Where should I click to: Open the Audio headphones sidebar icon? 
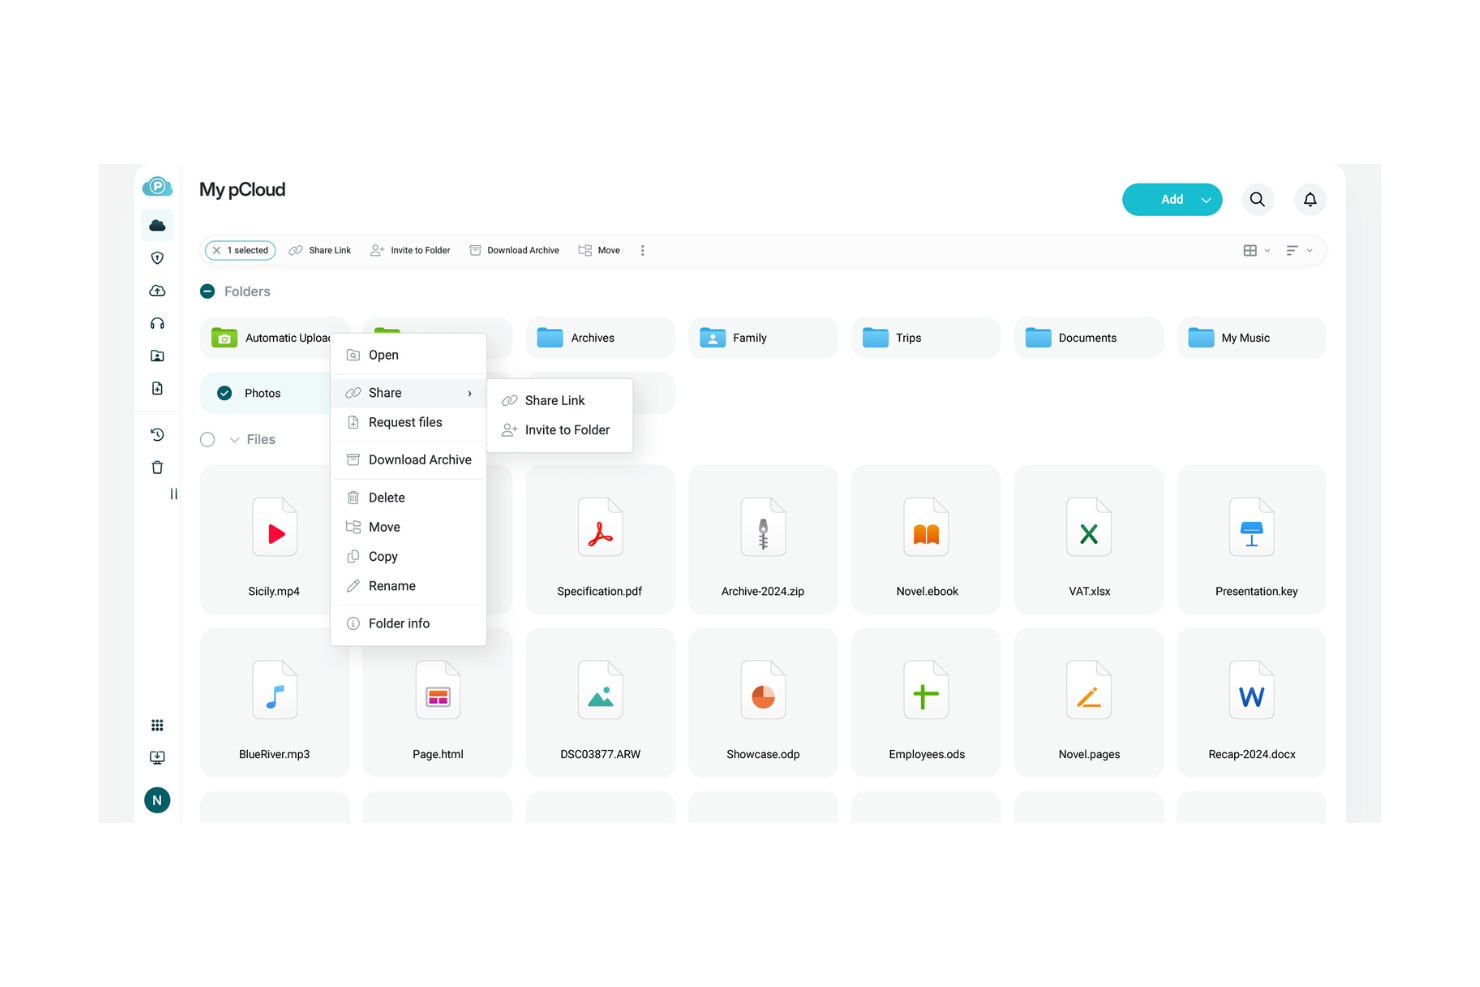pos(157,323)
